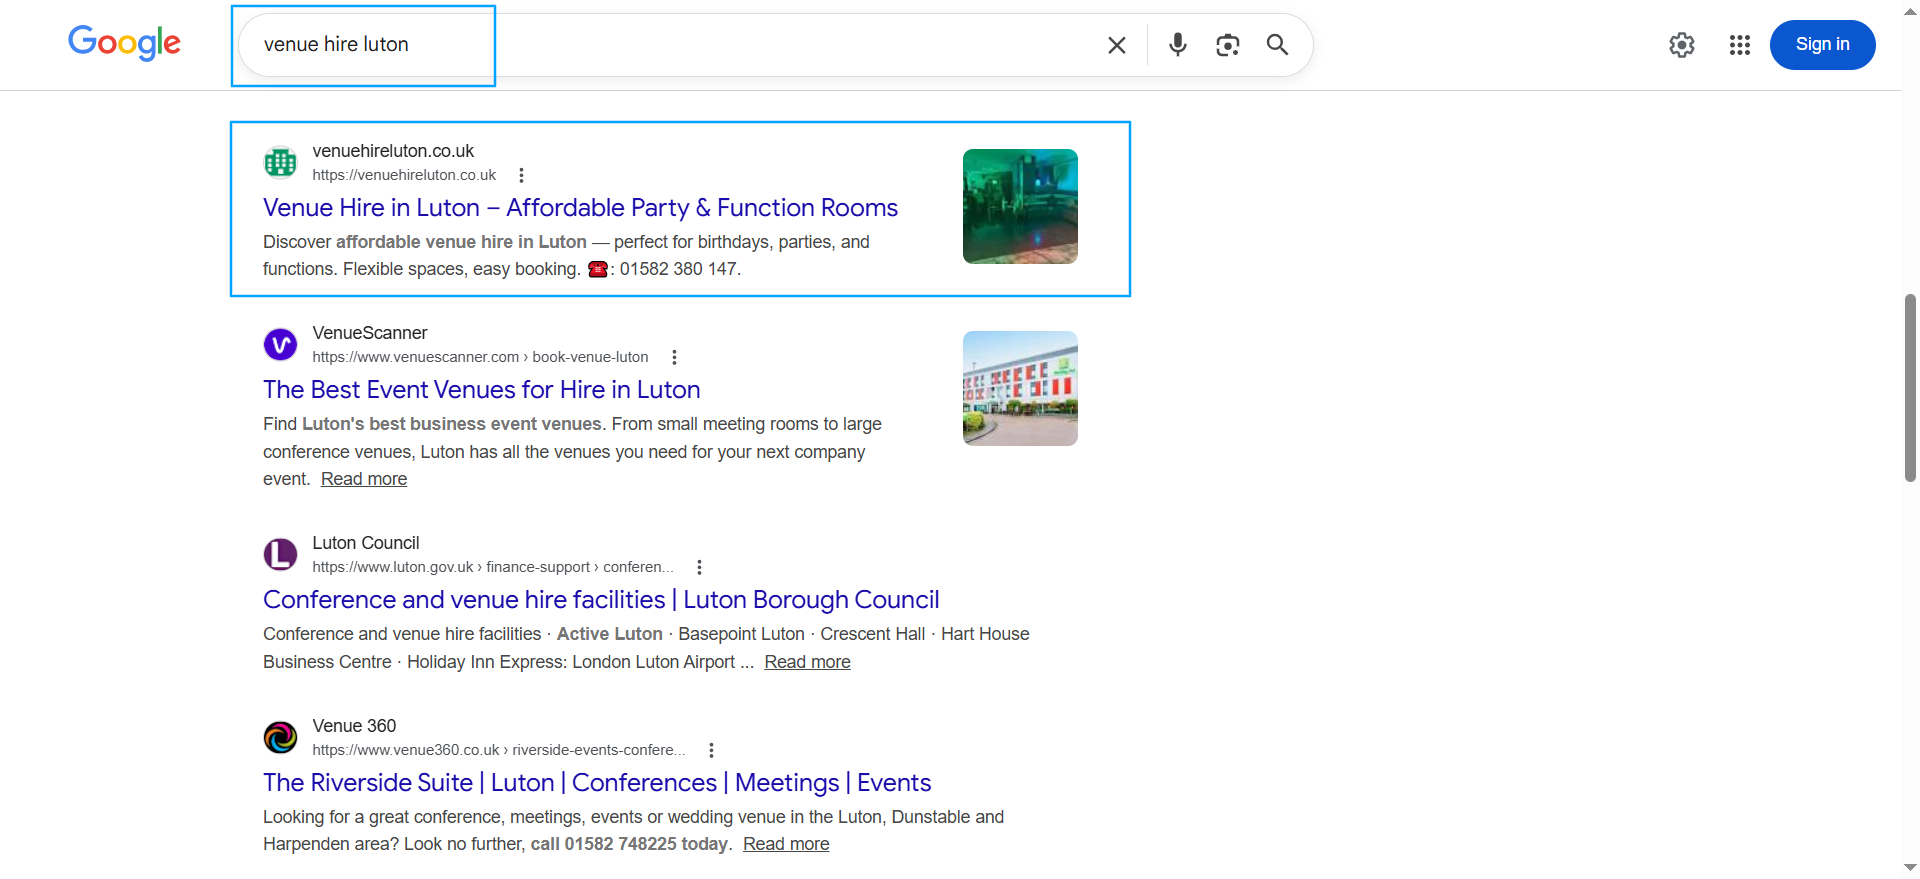Open Venue Hire in Luton – Affordable Party result
This screenshot has width=1920, height=879.
580,207
